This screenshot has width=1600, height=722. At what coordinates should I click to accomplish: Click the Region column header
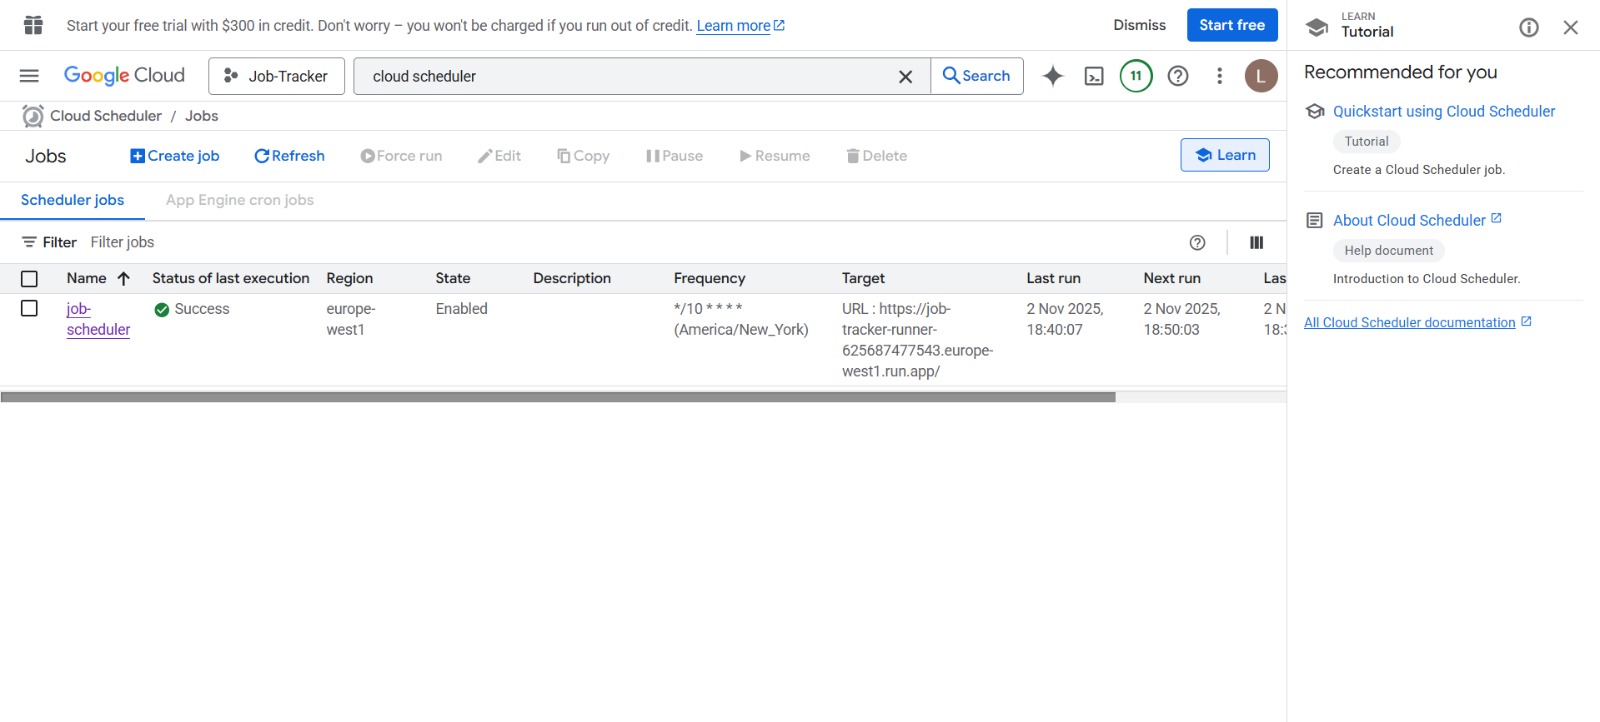[350, 278]
